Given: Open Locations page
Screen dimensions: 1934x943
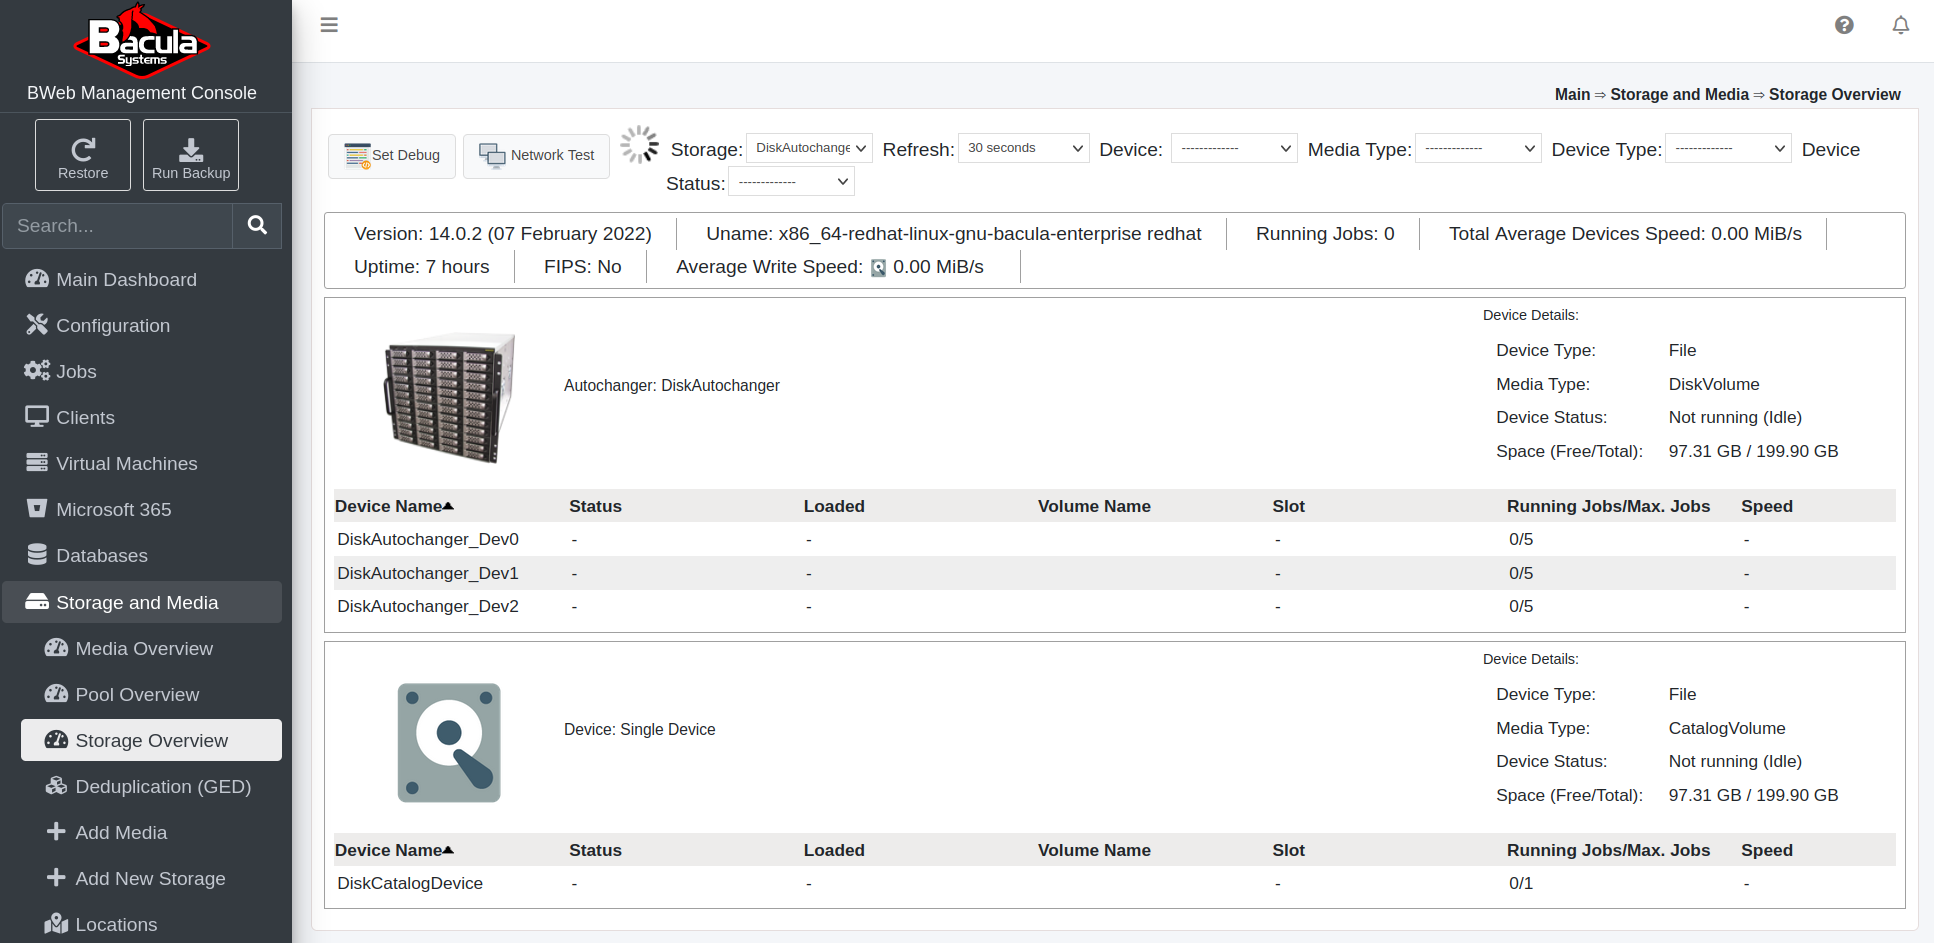Looking at the screenshot, I should [151, 925].
